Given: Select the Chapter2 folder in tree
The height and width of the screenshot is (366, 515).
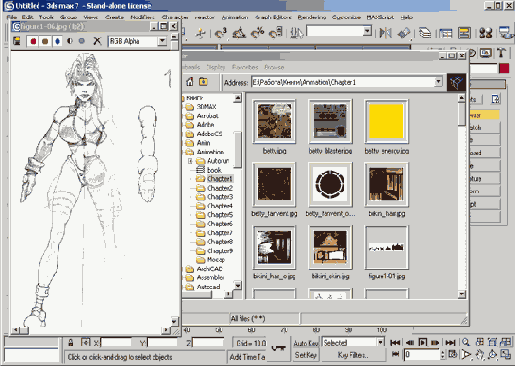Looking at the screenshot, I should coord(220,188).
